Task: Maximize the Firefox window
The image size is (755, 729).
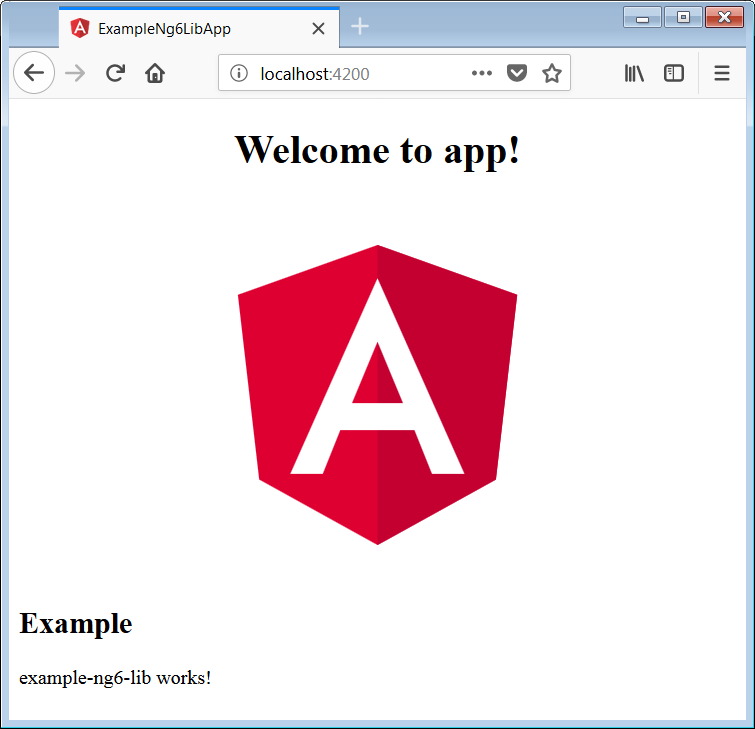Action: click(x=682, y=17)
